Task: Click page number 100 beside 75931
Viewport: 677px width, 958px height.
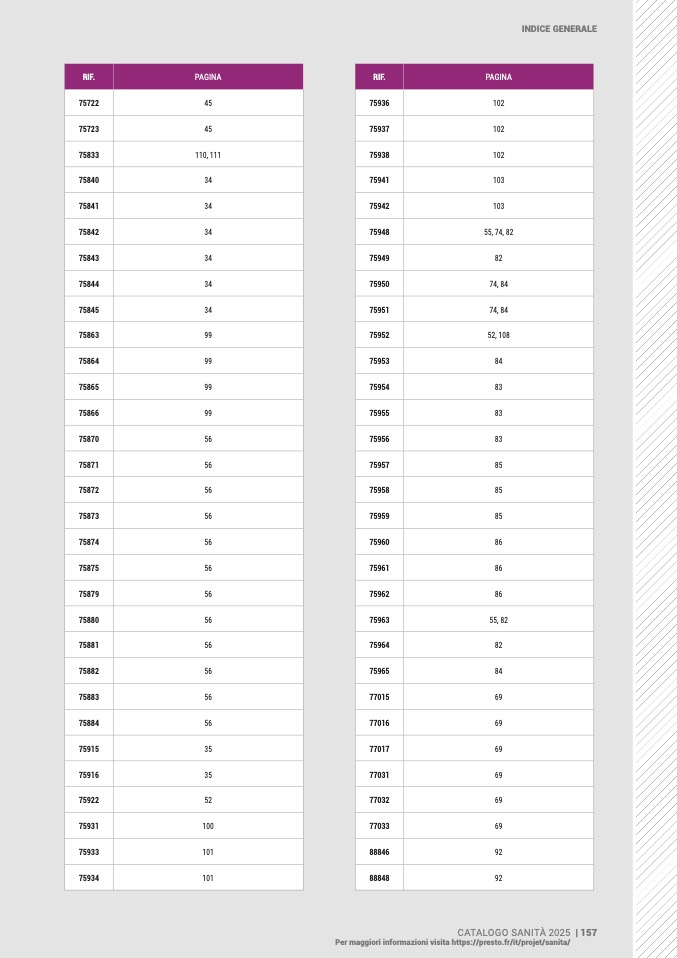Action: click(x=208, y=827)
